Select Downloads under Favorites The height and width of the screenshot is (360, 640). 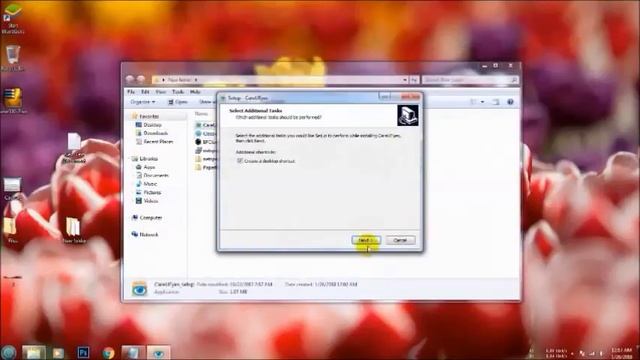(x=156, y=133)
